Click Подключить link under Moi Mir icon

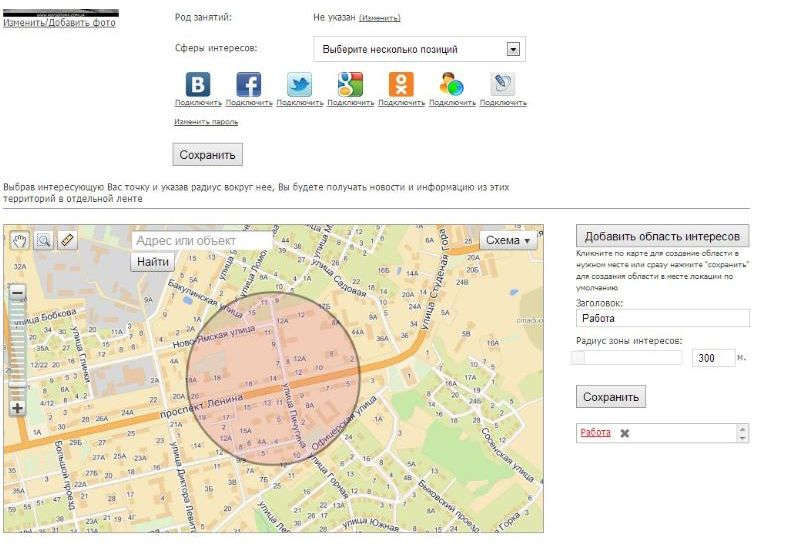(452, 103)
